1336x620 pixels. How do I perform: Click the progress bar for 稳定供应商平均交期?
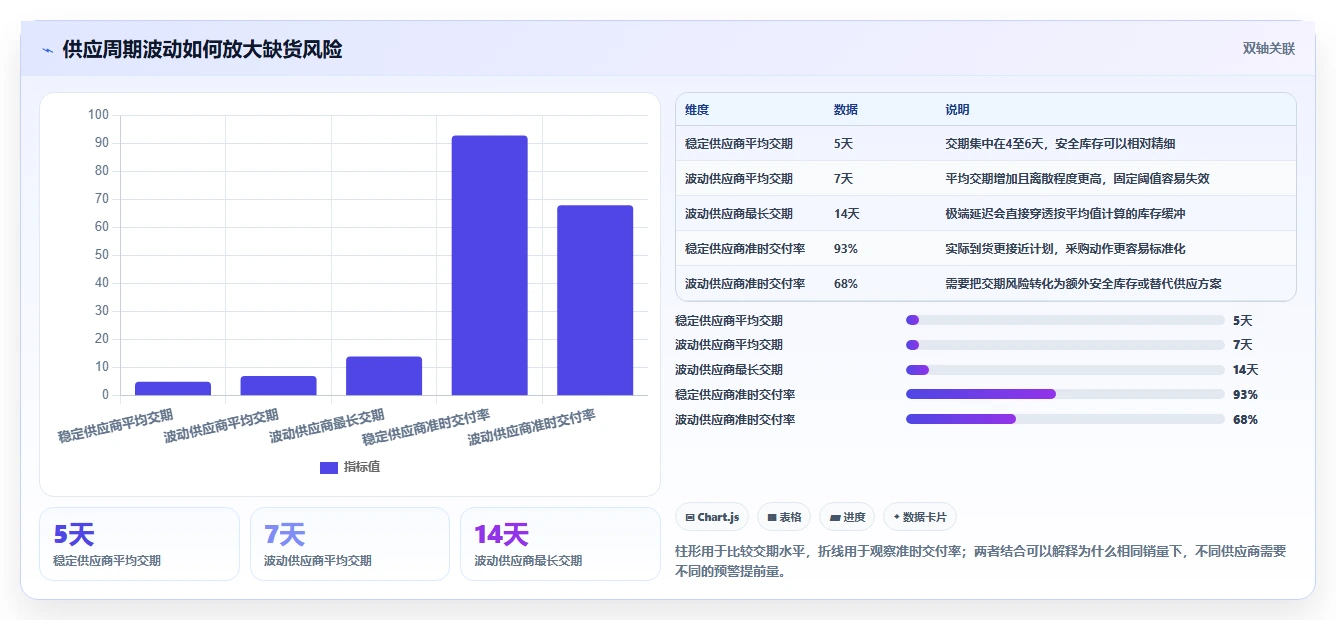tap(1065, 320)
